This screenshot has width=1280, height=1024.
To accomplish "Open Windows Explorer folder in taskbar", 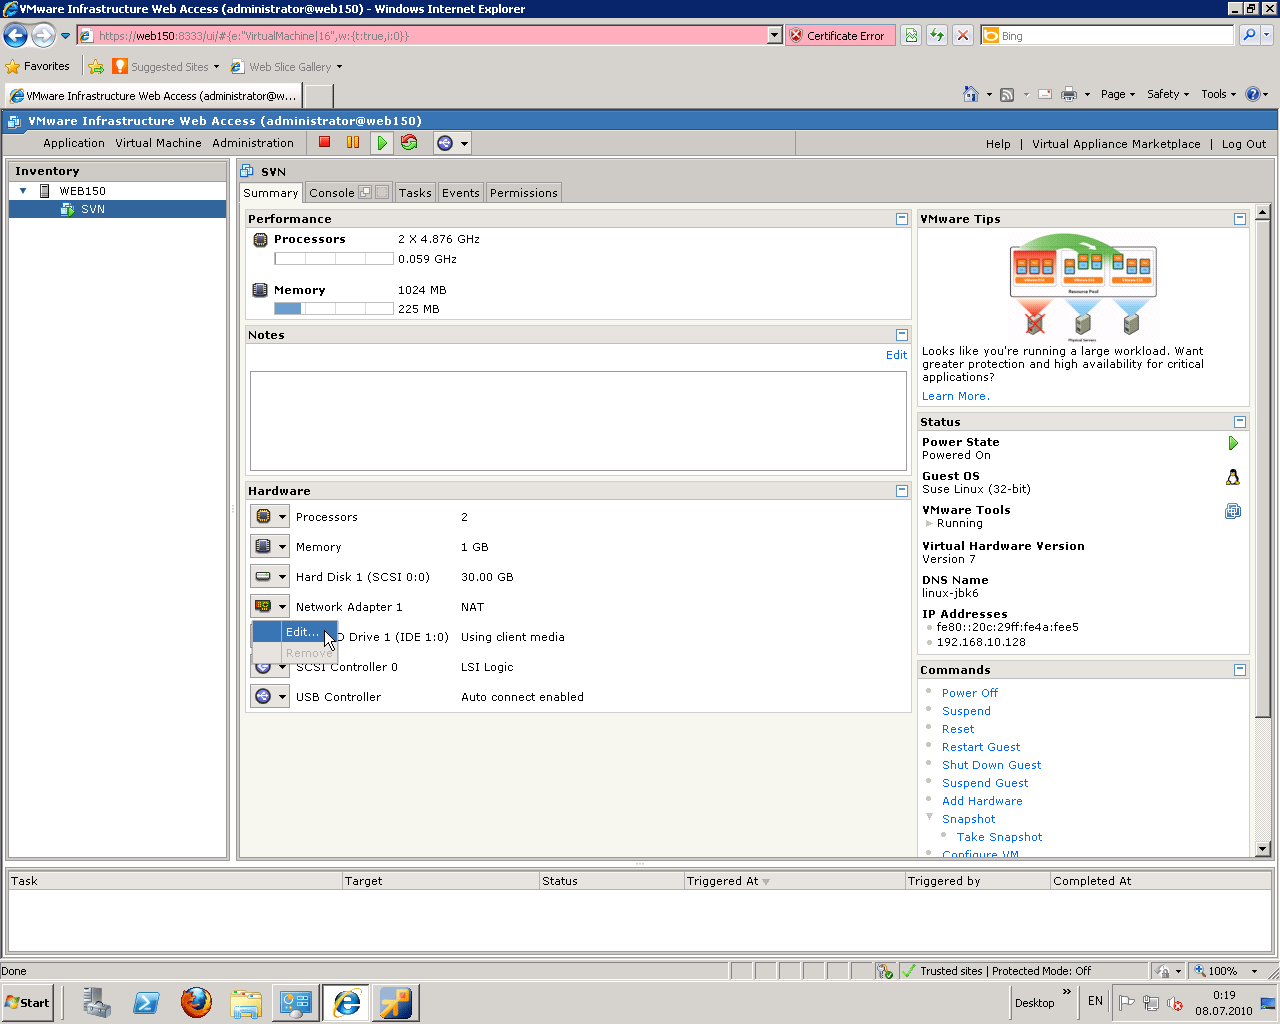I will click(x=246, y=1002).
